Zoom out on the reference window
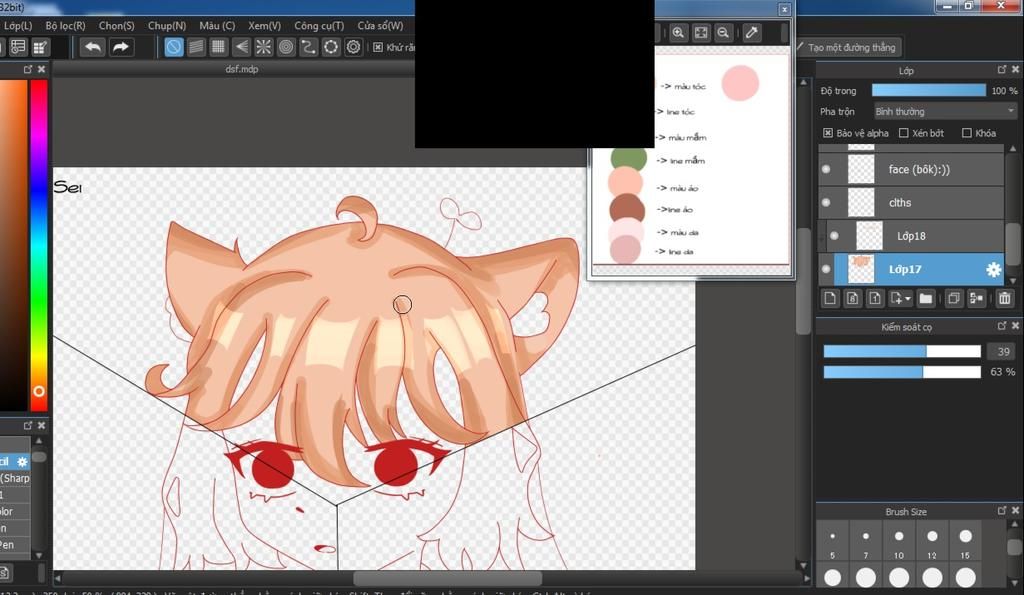1024x595 pixels. tap(723, 33)
